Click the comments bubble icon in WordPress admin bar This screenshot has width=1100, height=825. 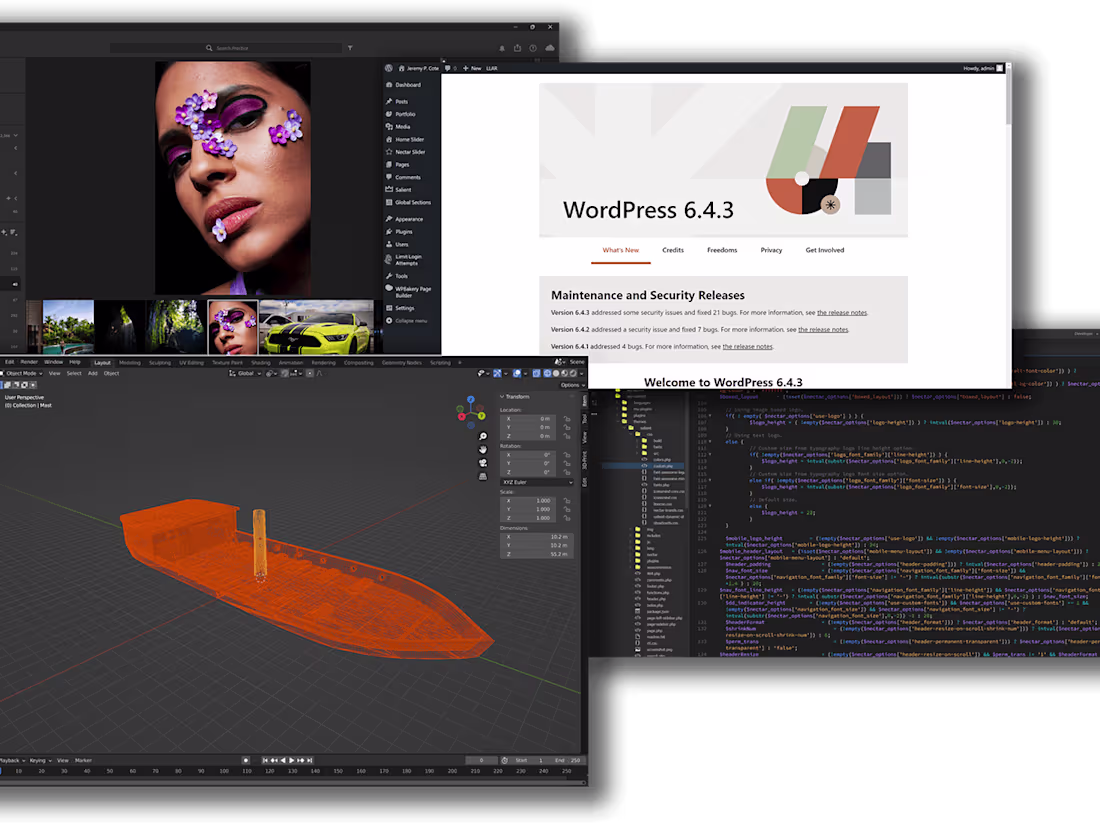(448, 68)
